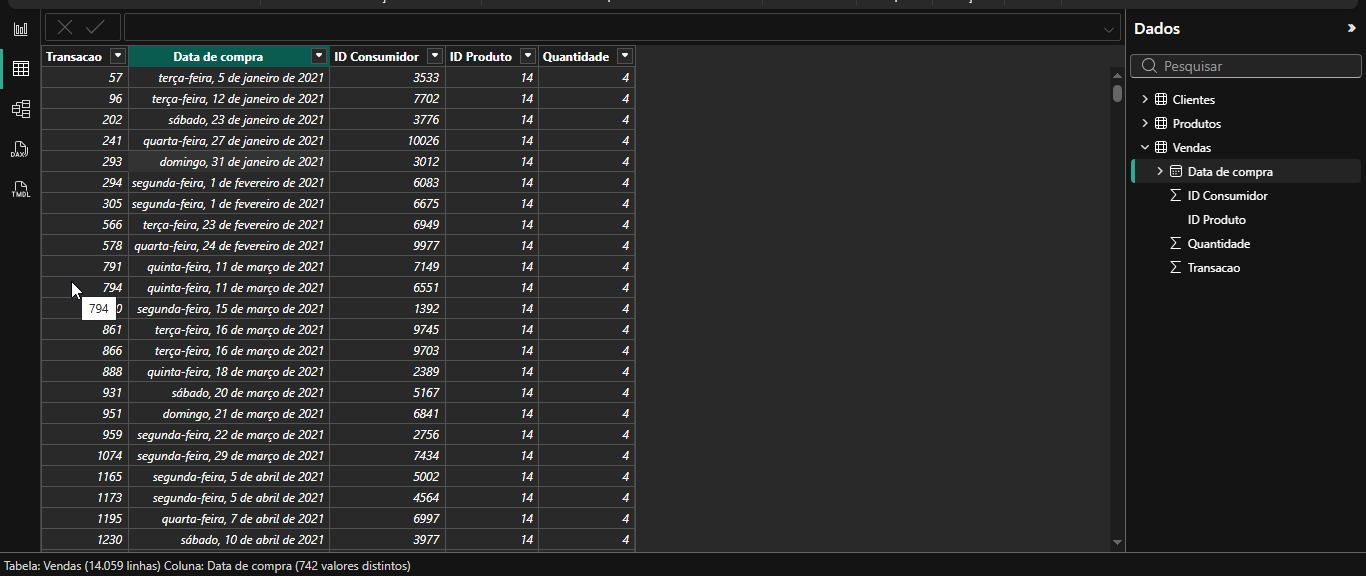
Task: Select ID Consumidor cell 9977
Action: click(x=387, y=245)
